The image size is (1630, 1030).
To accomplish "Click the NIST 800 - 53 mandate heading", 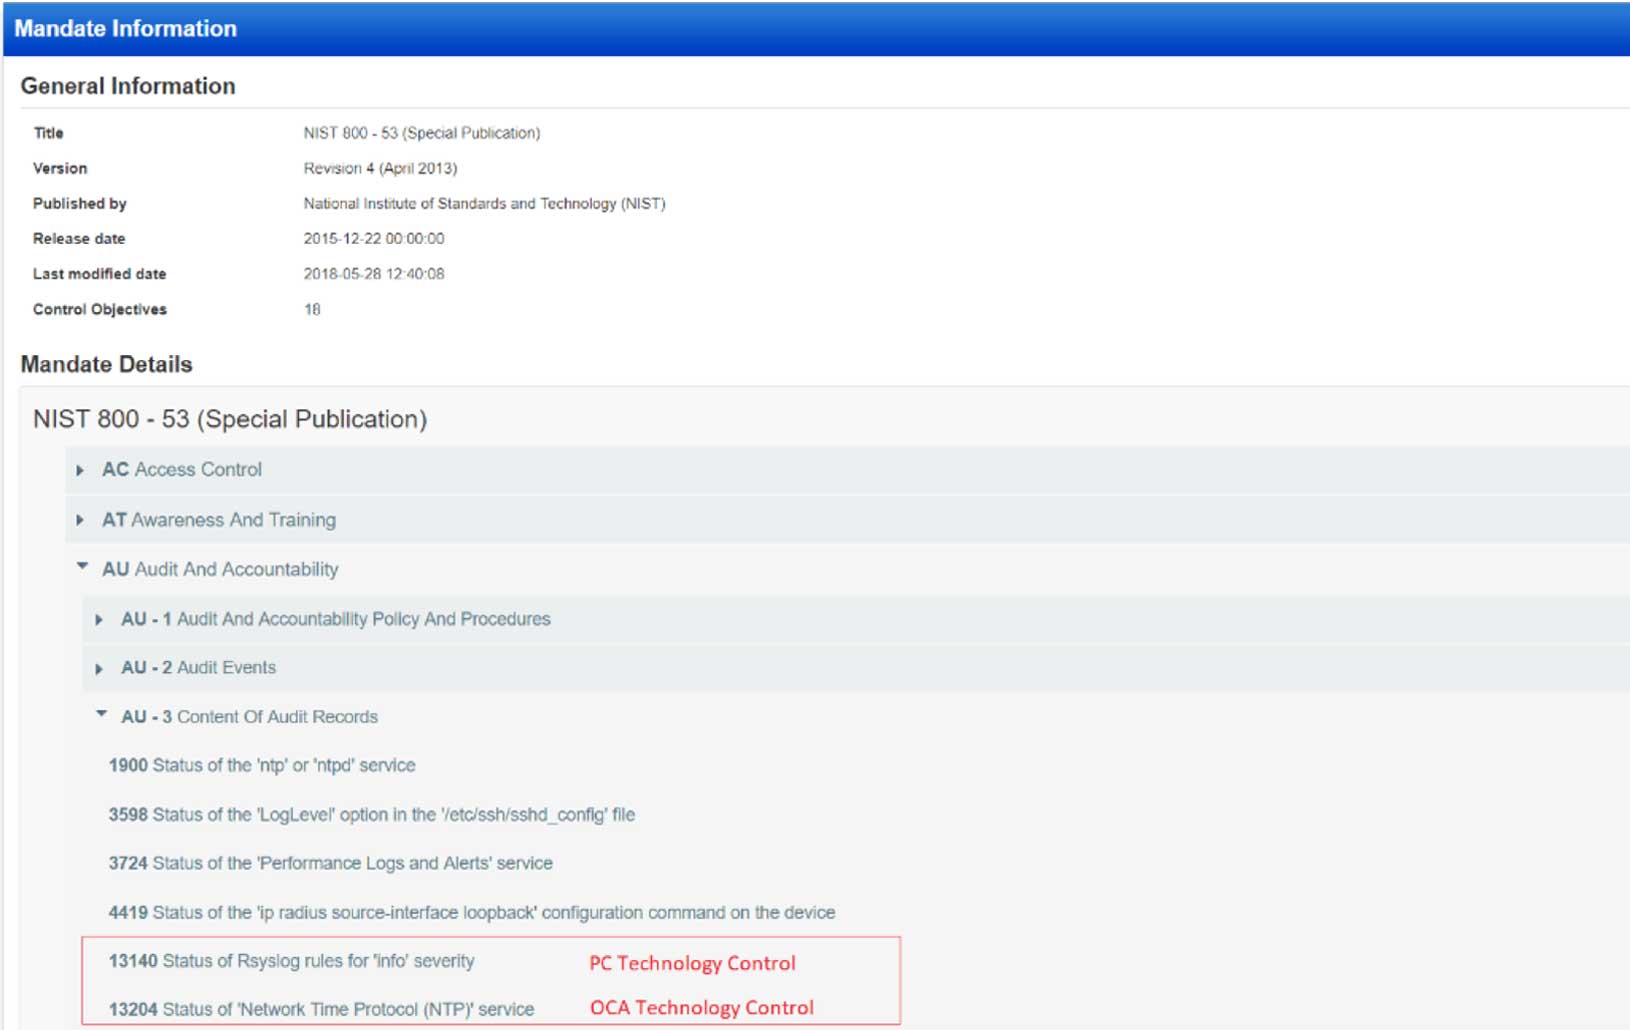I will click(x=230, y=419).
